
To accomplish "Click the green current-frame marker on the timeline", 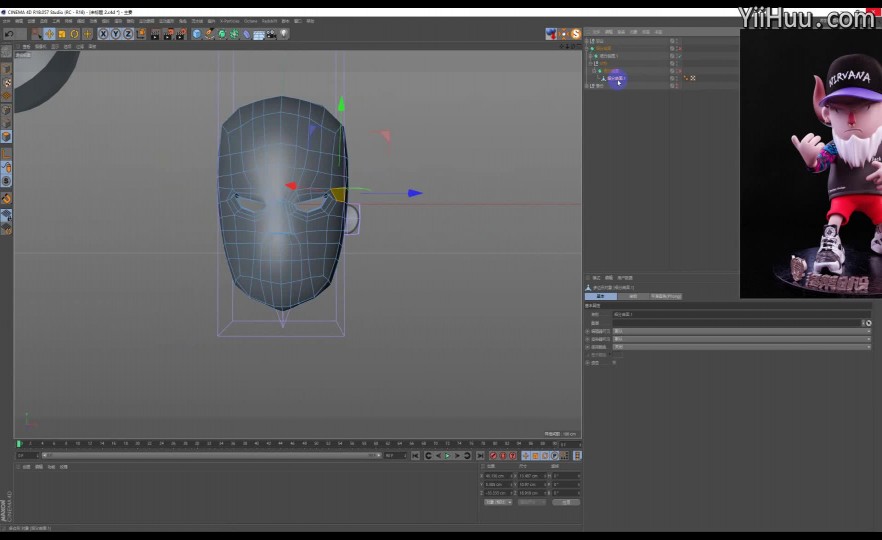I will point(19,444).
